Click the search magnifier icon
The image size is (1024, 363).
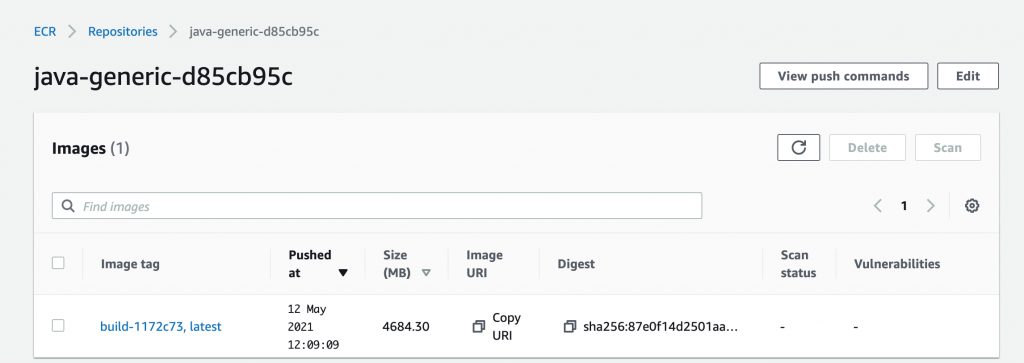coord(68,206)
